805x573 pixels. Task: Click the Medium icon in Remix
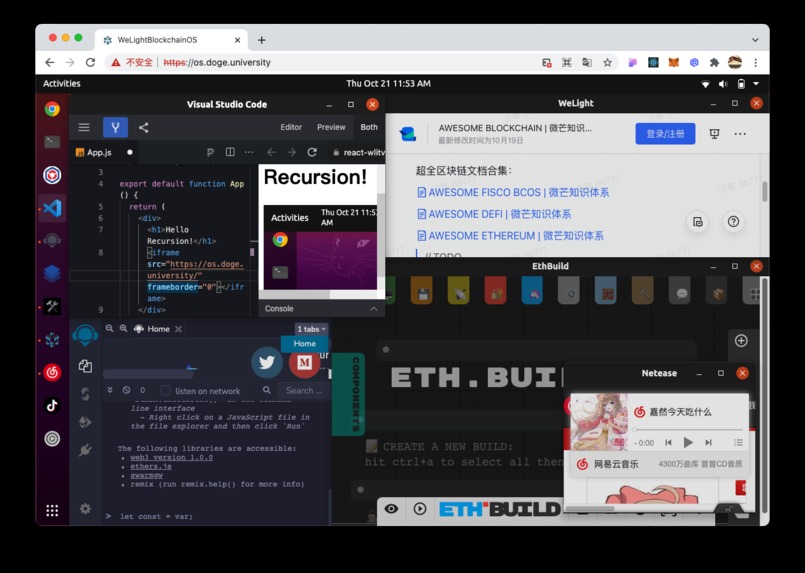(x=304, y=362)
